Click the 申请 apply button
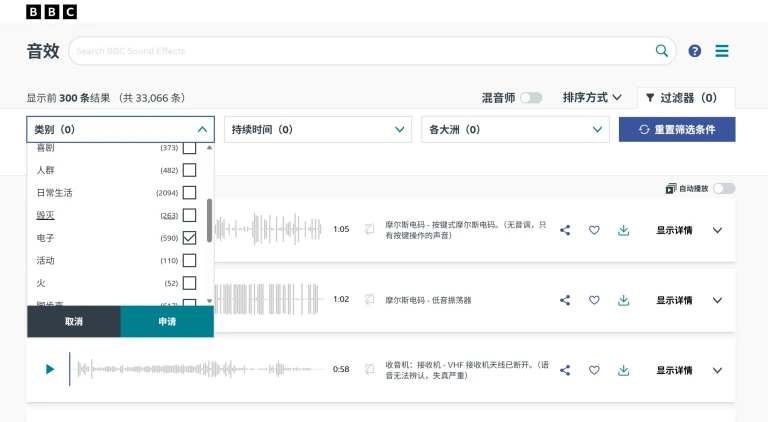Screen dimensions: 768x422 (x=167, y=322)
